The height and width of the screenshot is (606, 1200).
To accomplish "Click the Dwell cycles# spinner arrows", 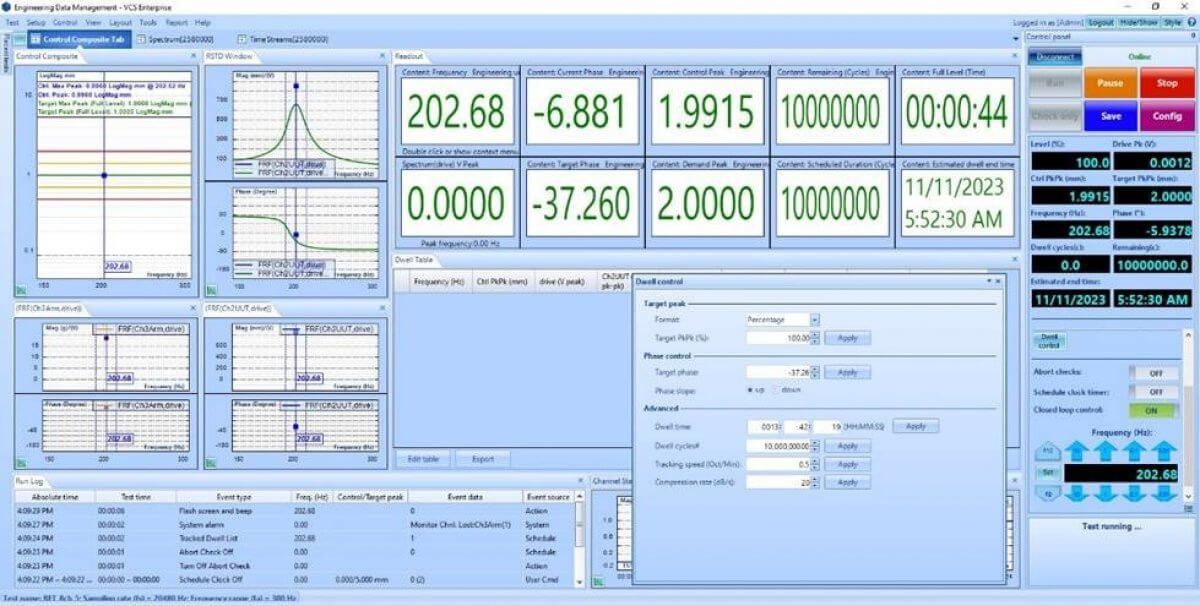I will (x=815, y=445).
